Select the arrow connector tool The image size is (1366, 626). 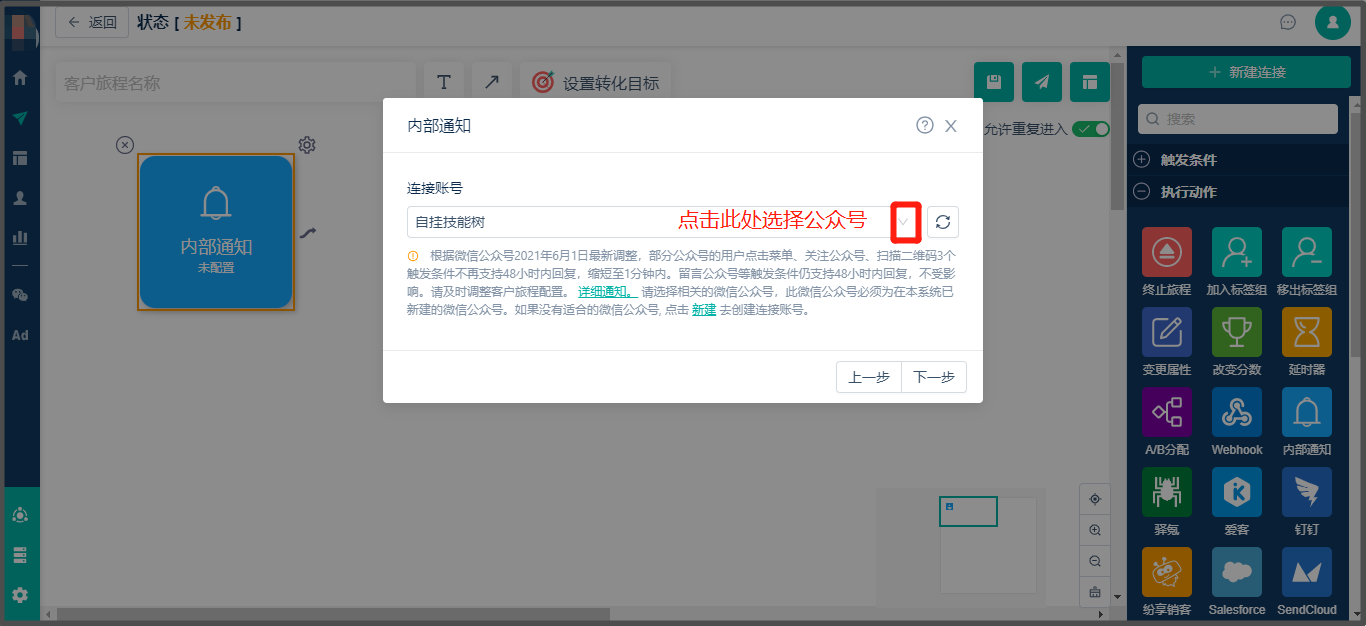[492, 82]
